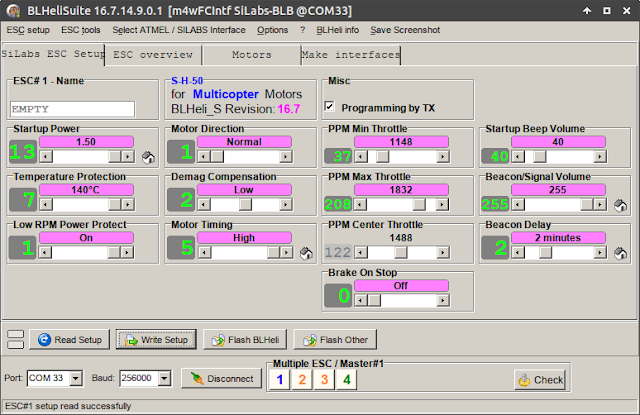Decrease Beacon/Signal Volume with left arrow
This screenshot has width=640, height=415.
pyautogui.click(x=518, y=205)
